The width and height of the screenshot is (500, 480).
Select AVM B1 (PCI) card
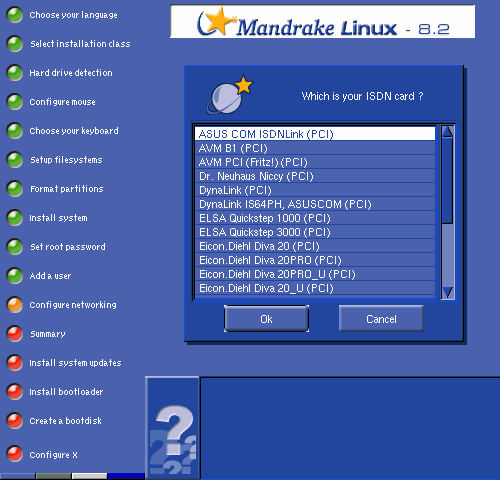pyautogui.click(x=315, y=148)
